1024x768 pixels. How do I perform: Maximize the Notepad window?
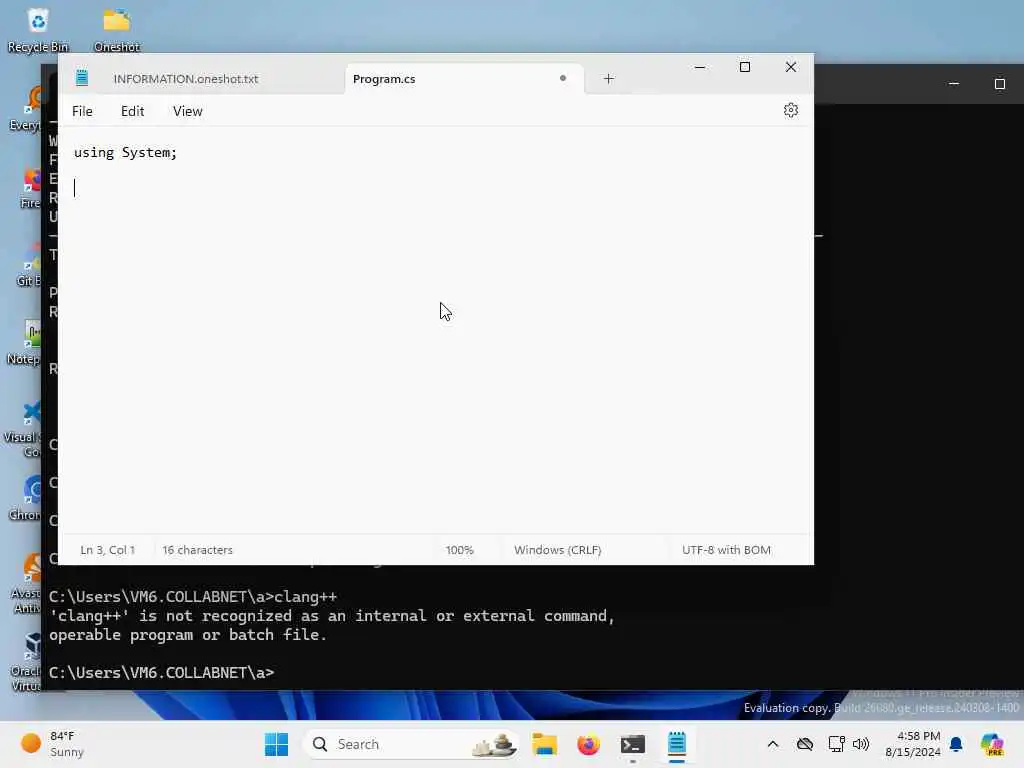pyautogui.click(x=744, y=67)
